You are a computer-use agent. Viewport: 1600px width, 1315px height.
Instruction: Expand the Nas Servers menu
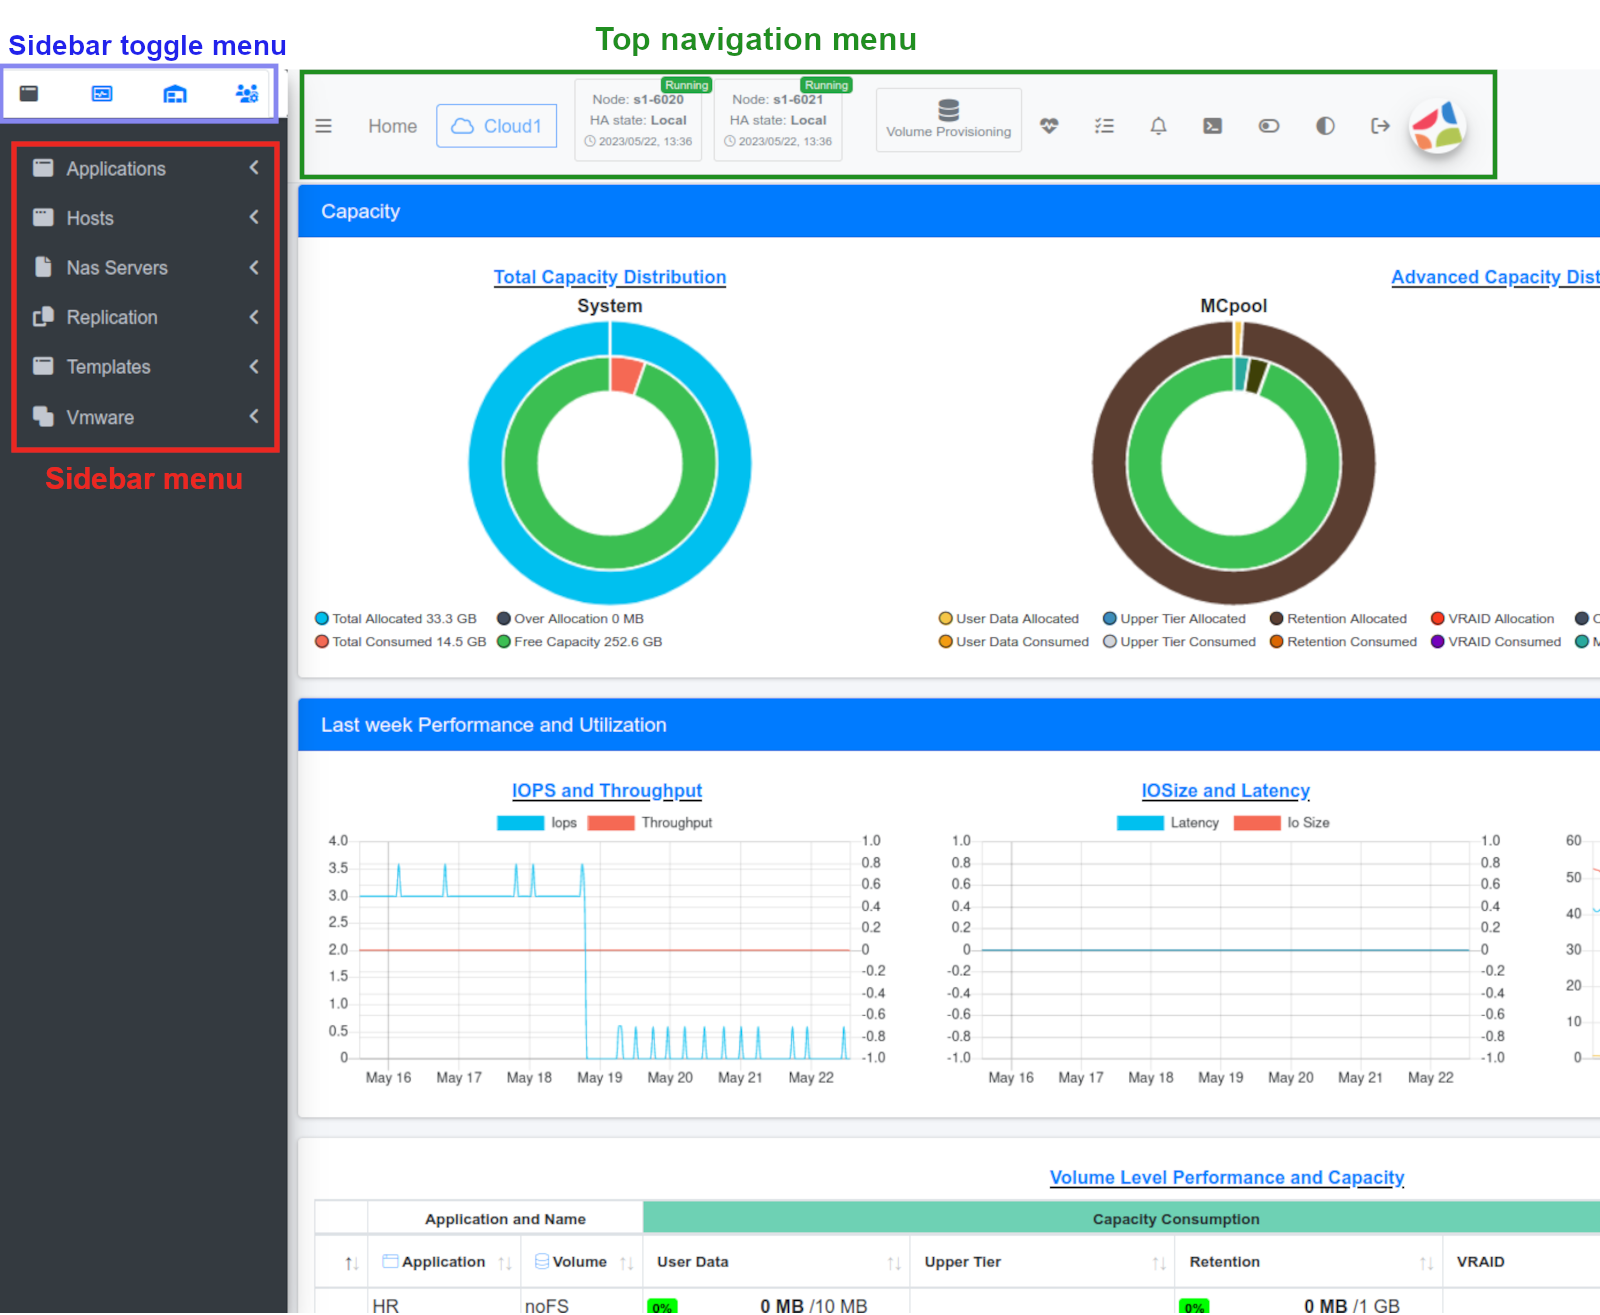click(144, 268)
